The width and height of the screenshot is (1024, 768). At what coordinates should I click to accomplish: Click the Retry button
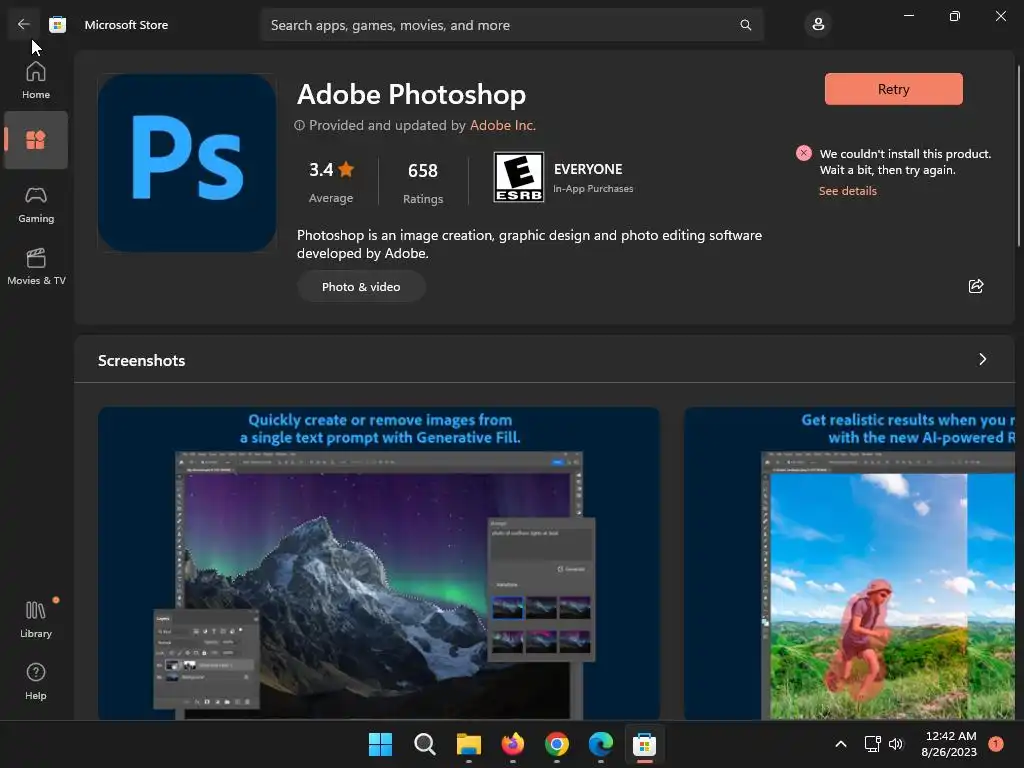pyautogui.click(x=893, y=89)
